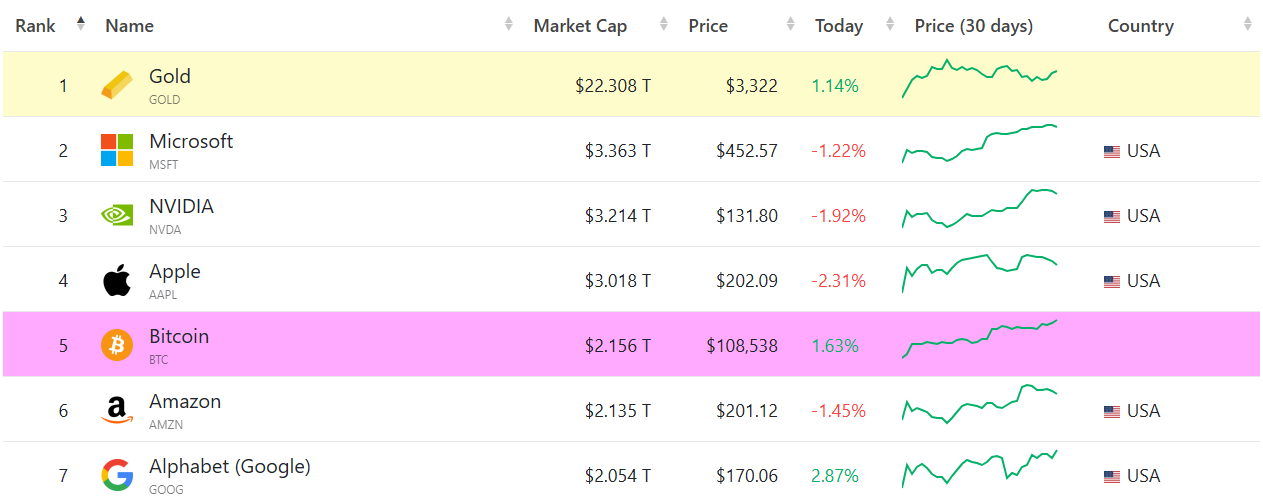Click the USA flag beside Microsoft
Image resolution: width=1263 pixels, height=499 pixels.
1111,152
